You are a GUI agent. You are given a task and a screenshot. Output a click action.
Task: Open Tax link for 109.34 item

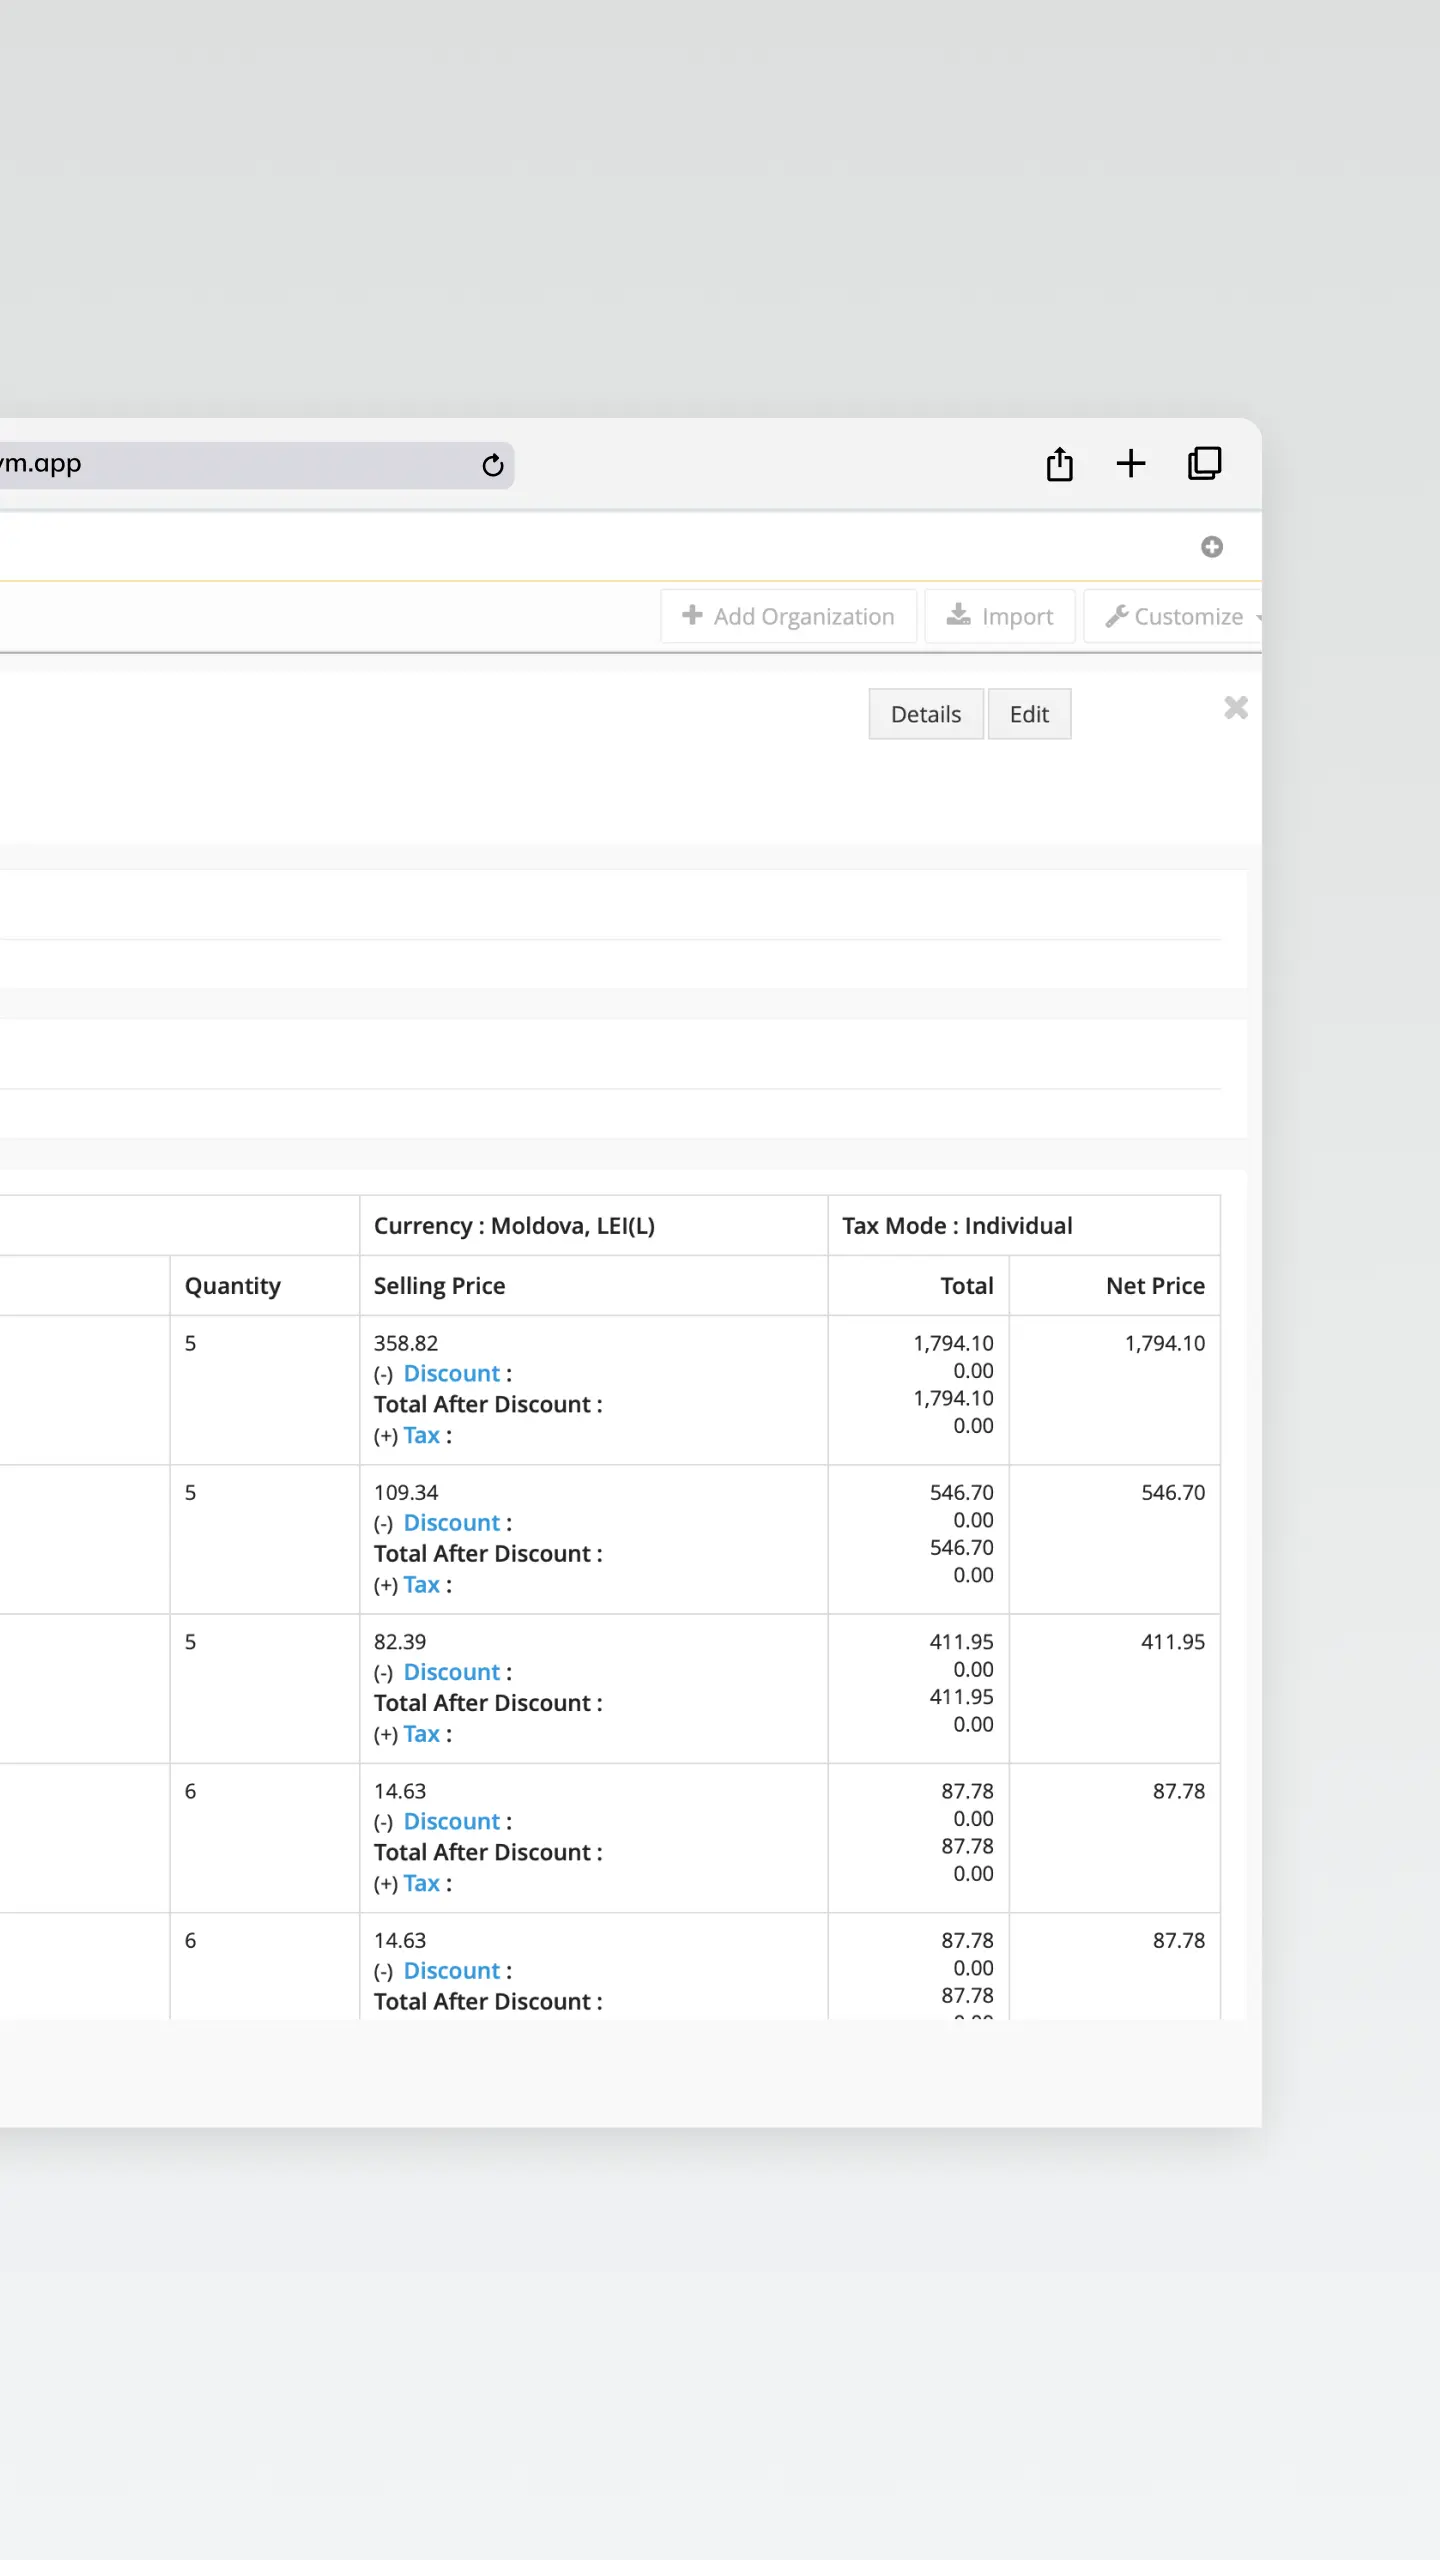coord(421,1585)
